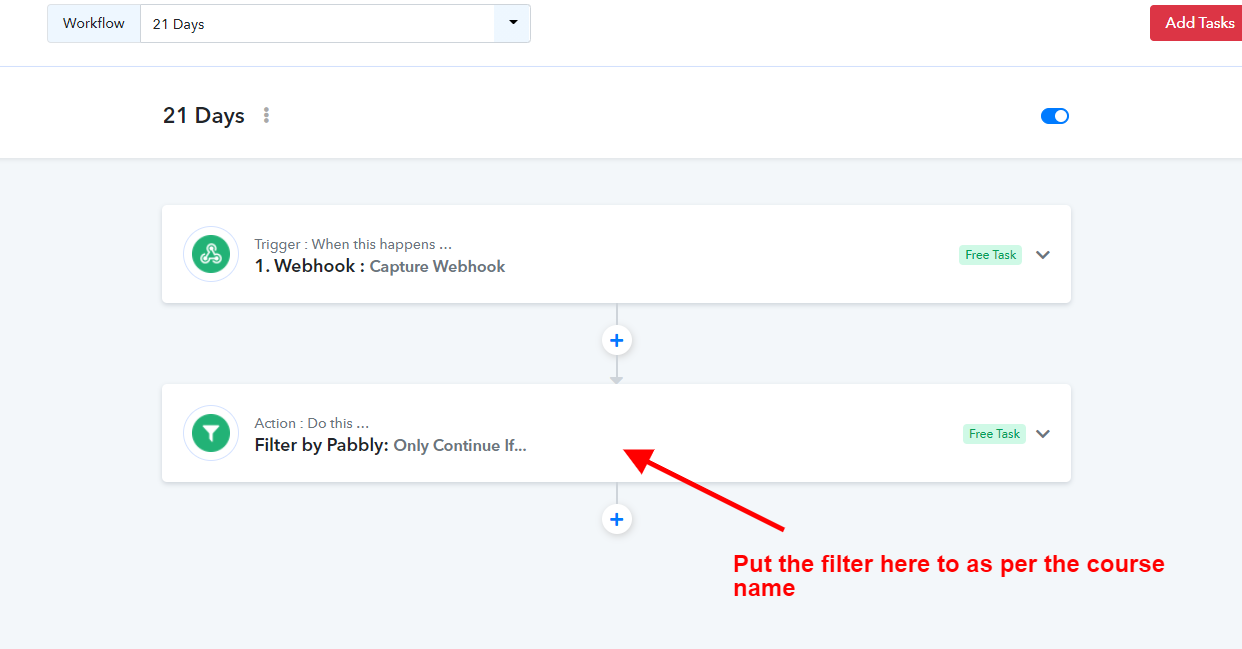
Task: Open the three-dot menu beside 21 Days title
Action: [266, 116]
